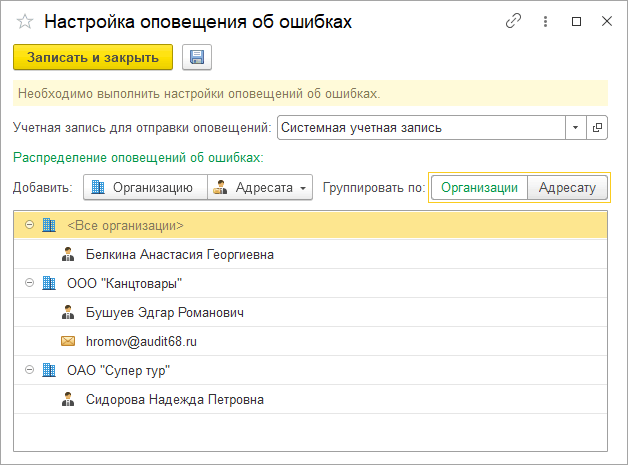Viewport: 628px width, 465px height.
Task: Click the envelope icon for hromov@audit68.ru
Action: (x=68, y=341)
